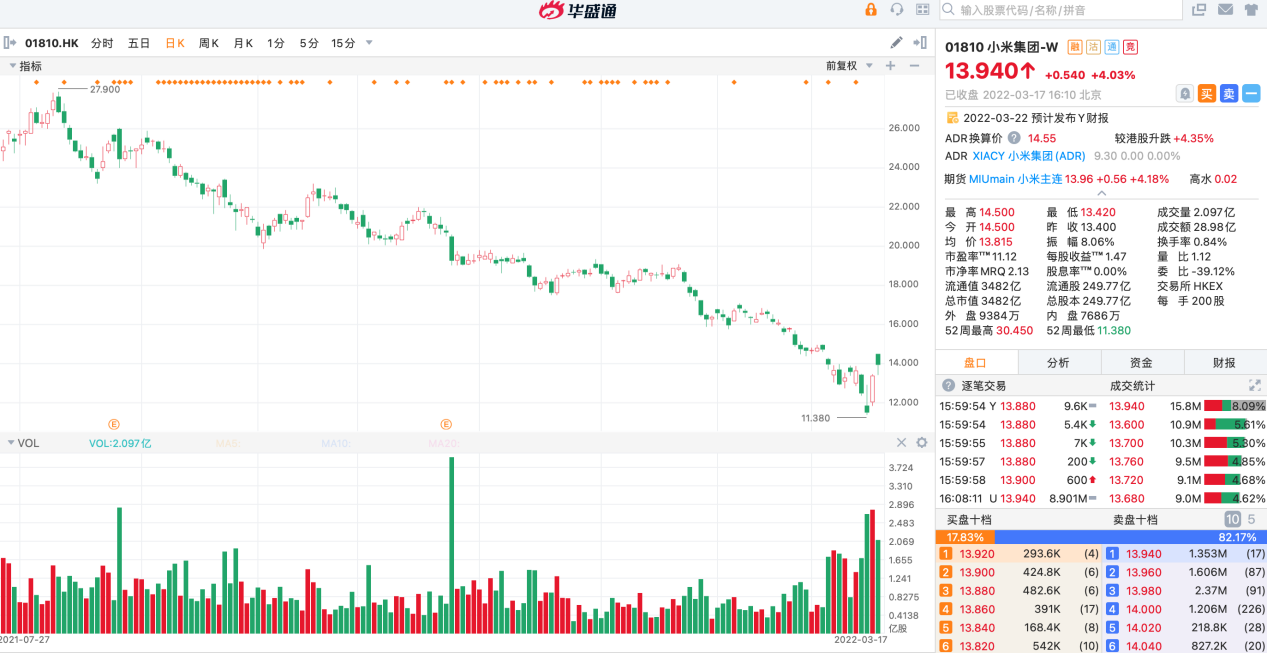Switch chart to 五日 view
Viewport: 1267px width, 653px height.
click(x=139, y=43)
